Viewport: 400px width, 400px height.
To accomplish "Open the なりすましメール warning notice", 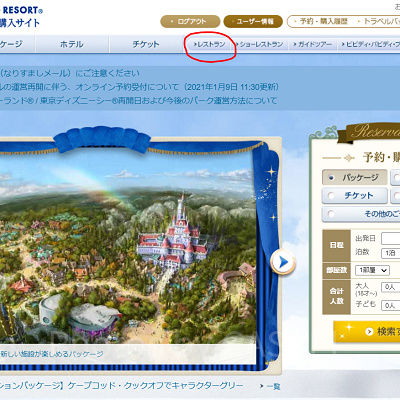I will coord(70,73).
